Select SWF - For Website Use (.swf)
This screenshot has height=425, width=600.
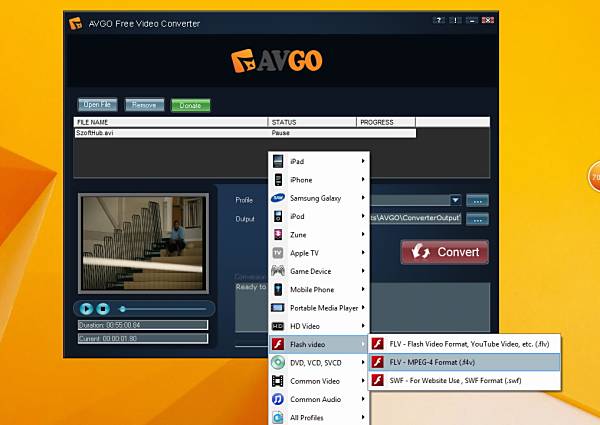pyautogui.click(x=464, y=380)
